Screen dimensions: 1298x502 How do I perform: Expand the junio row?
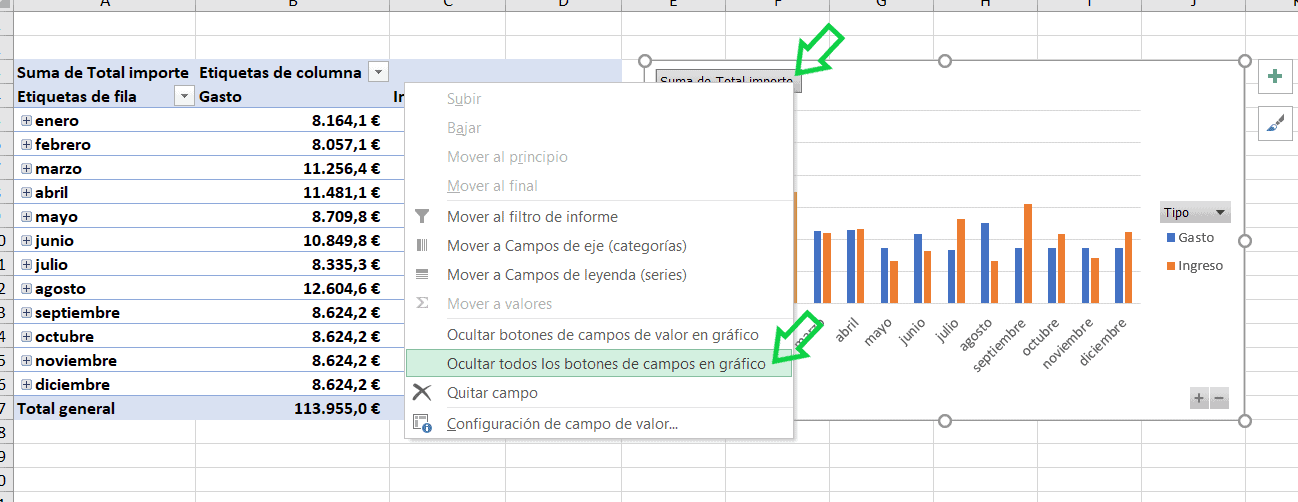(x=26, y=240)
